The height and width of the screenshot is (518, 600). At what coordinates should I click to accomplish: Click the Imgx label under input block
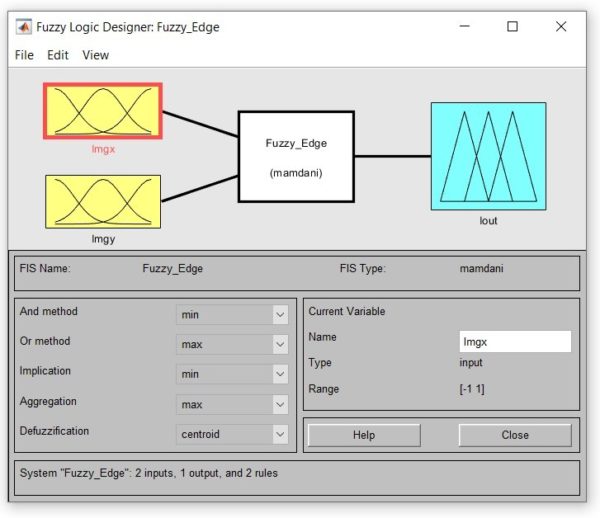point(102,149)
